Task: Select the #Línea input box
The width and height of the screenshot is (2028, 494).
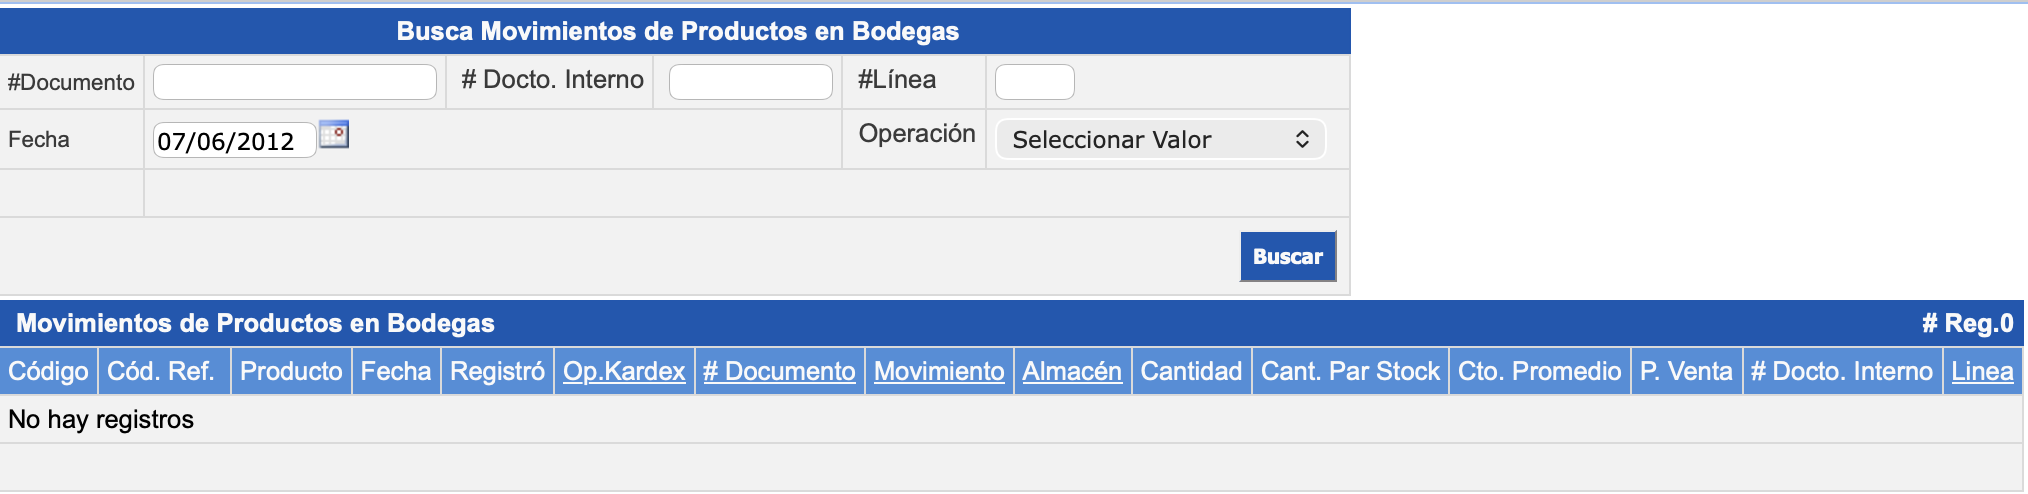Action: 1034,82
